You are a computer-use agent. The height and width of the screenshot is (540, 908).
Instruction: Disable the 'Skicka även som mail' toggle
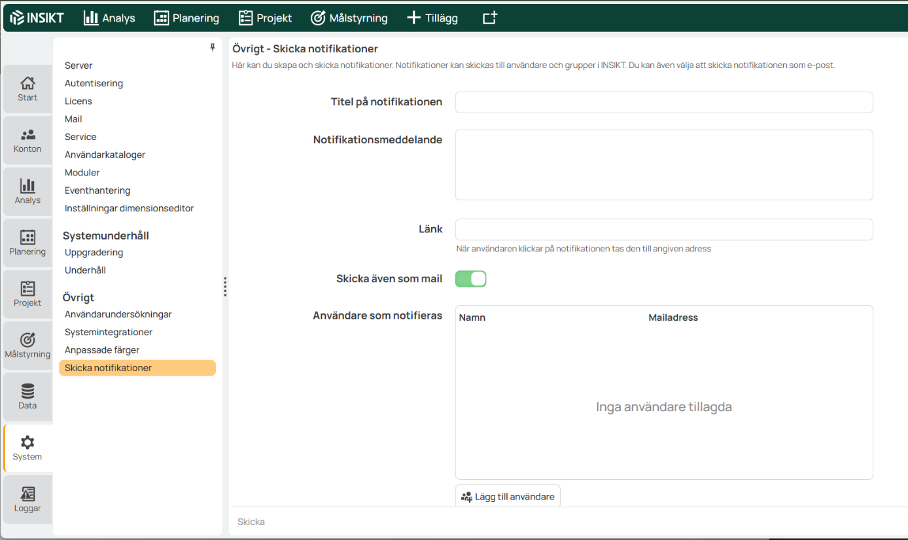(470, 279)
